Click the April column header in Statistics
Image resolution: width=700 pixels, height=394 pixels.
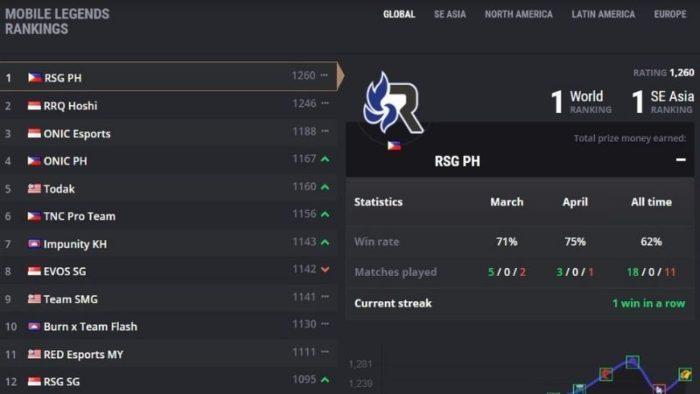click(575, 202)
